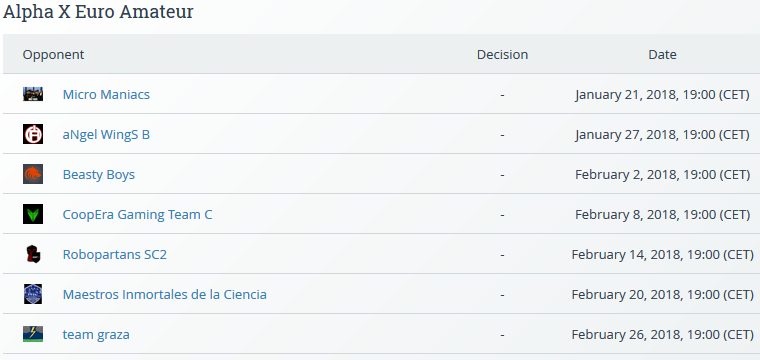Open the Micro Maniacs team link

point(106,94)
